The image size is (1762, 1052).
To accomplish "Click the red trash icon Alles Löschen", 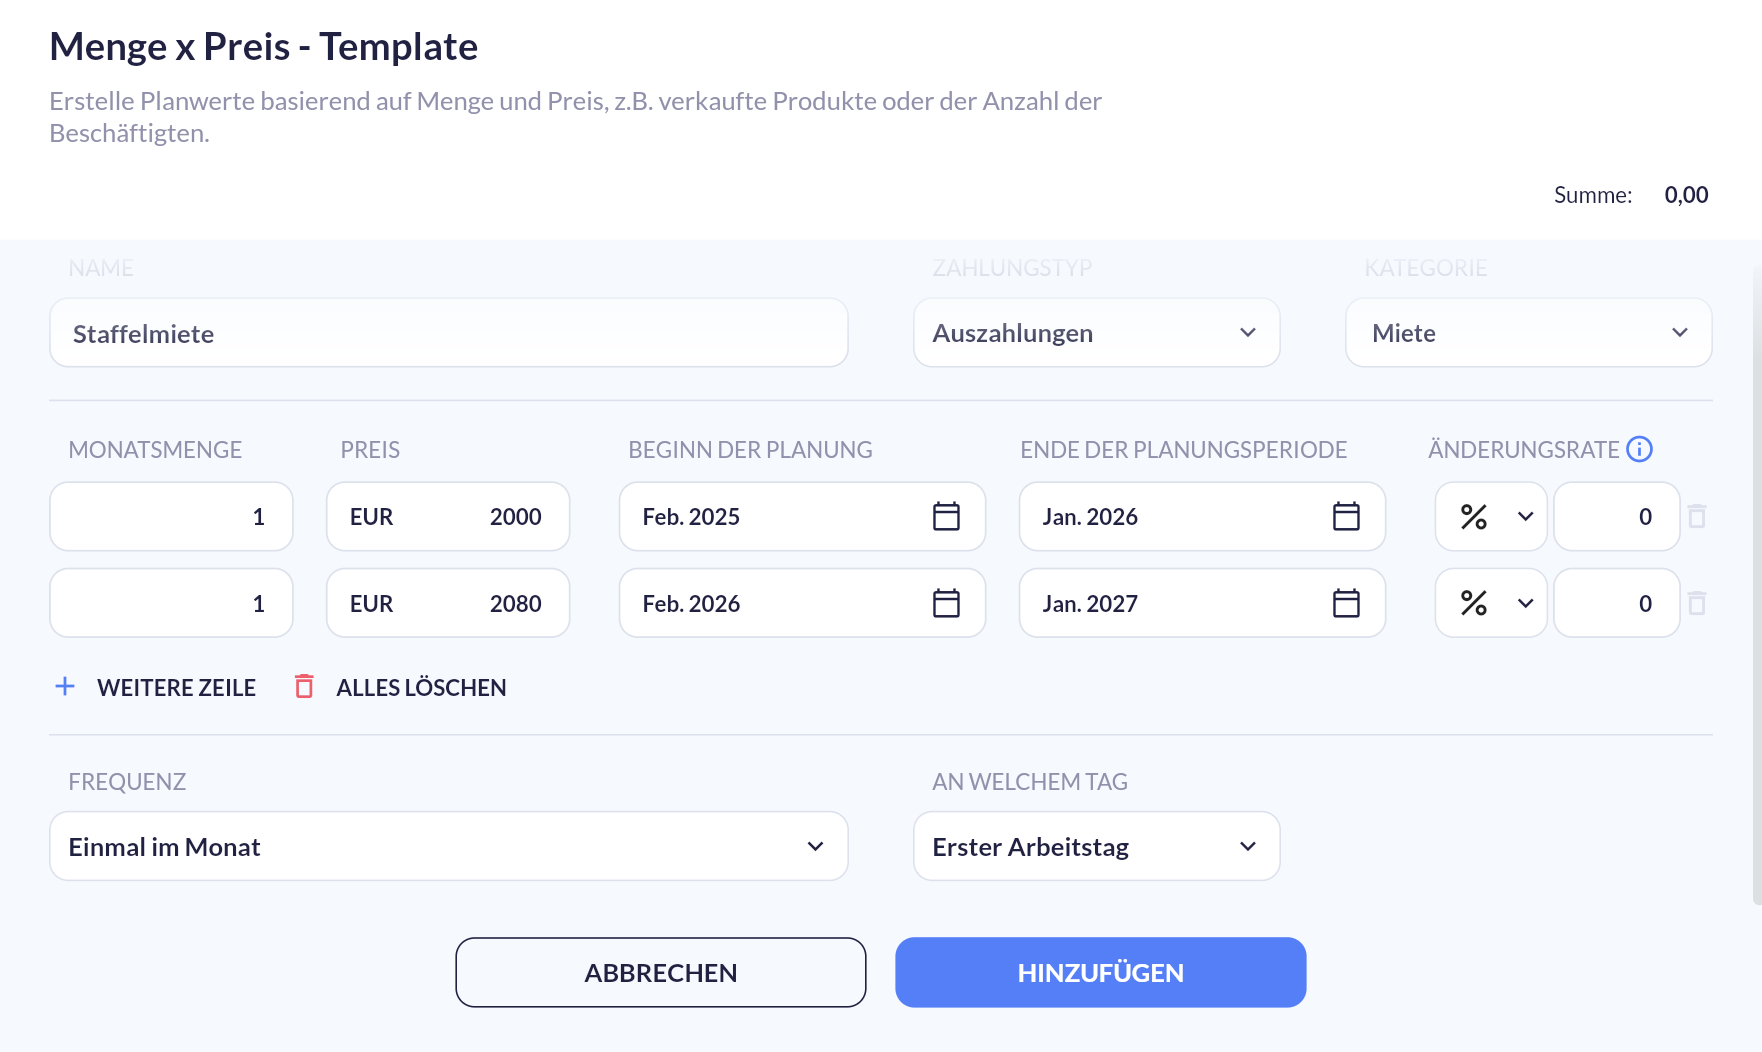I will [x=304, y=686].
